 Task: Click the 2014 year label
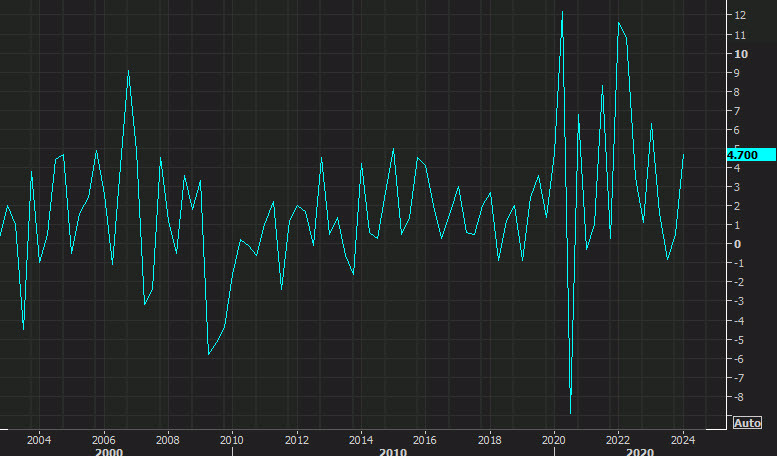coord(361,440)
